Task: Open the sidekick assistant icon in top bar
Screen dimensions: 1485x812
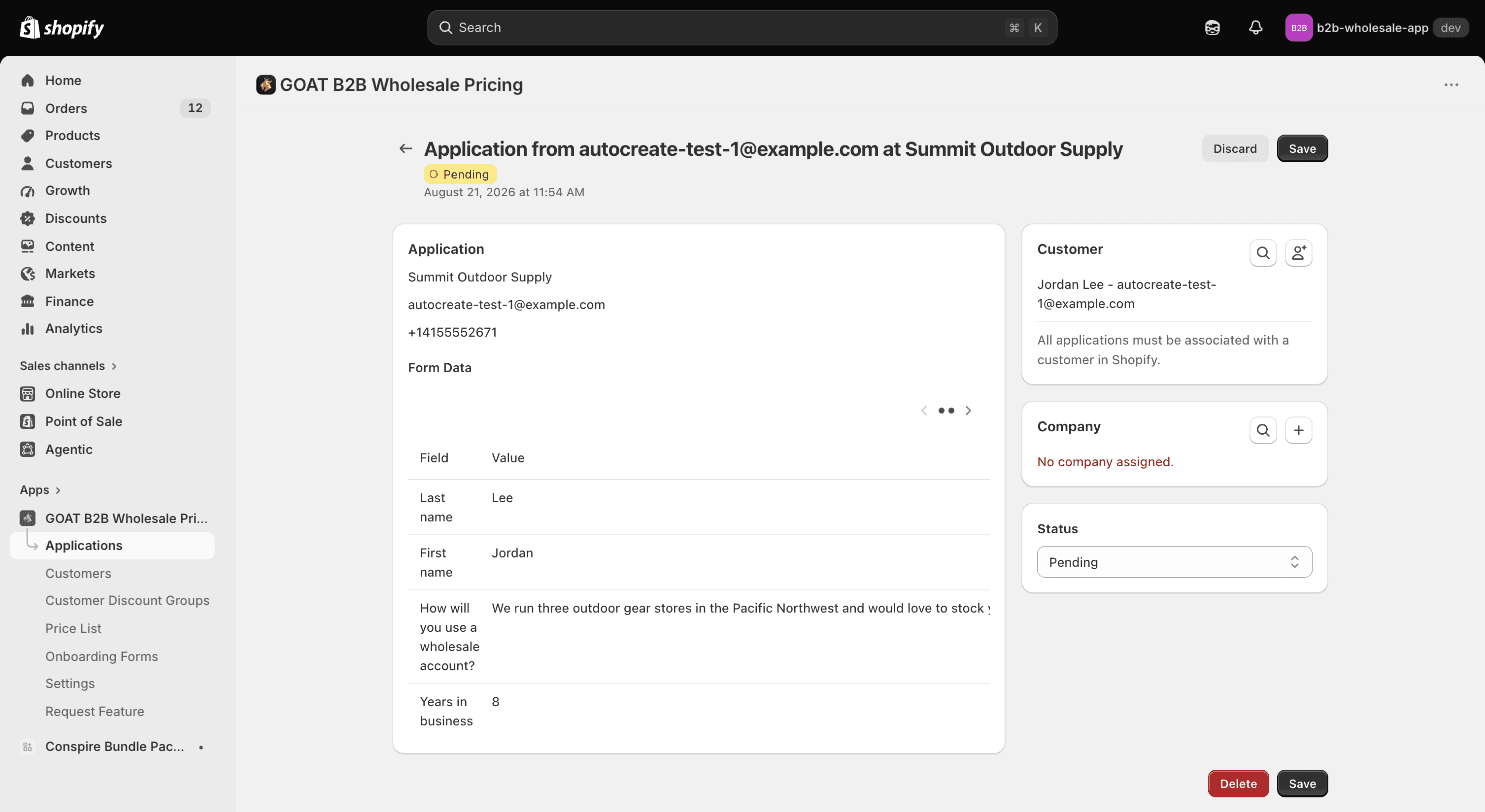Action: pos(1212,28)
